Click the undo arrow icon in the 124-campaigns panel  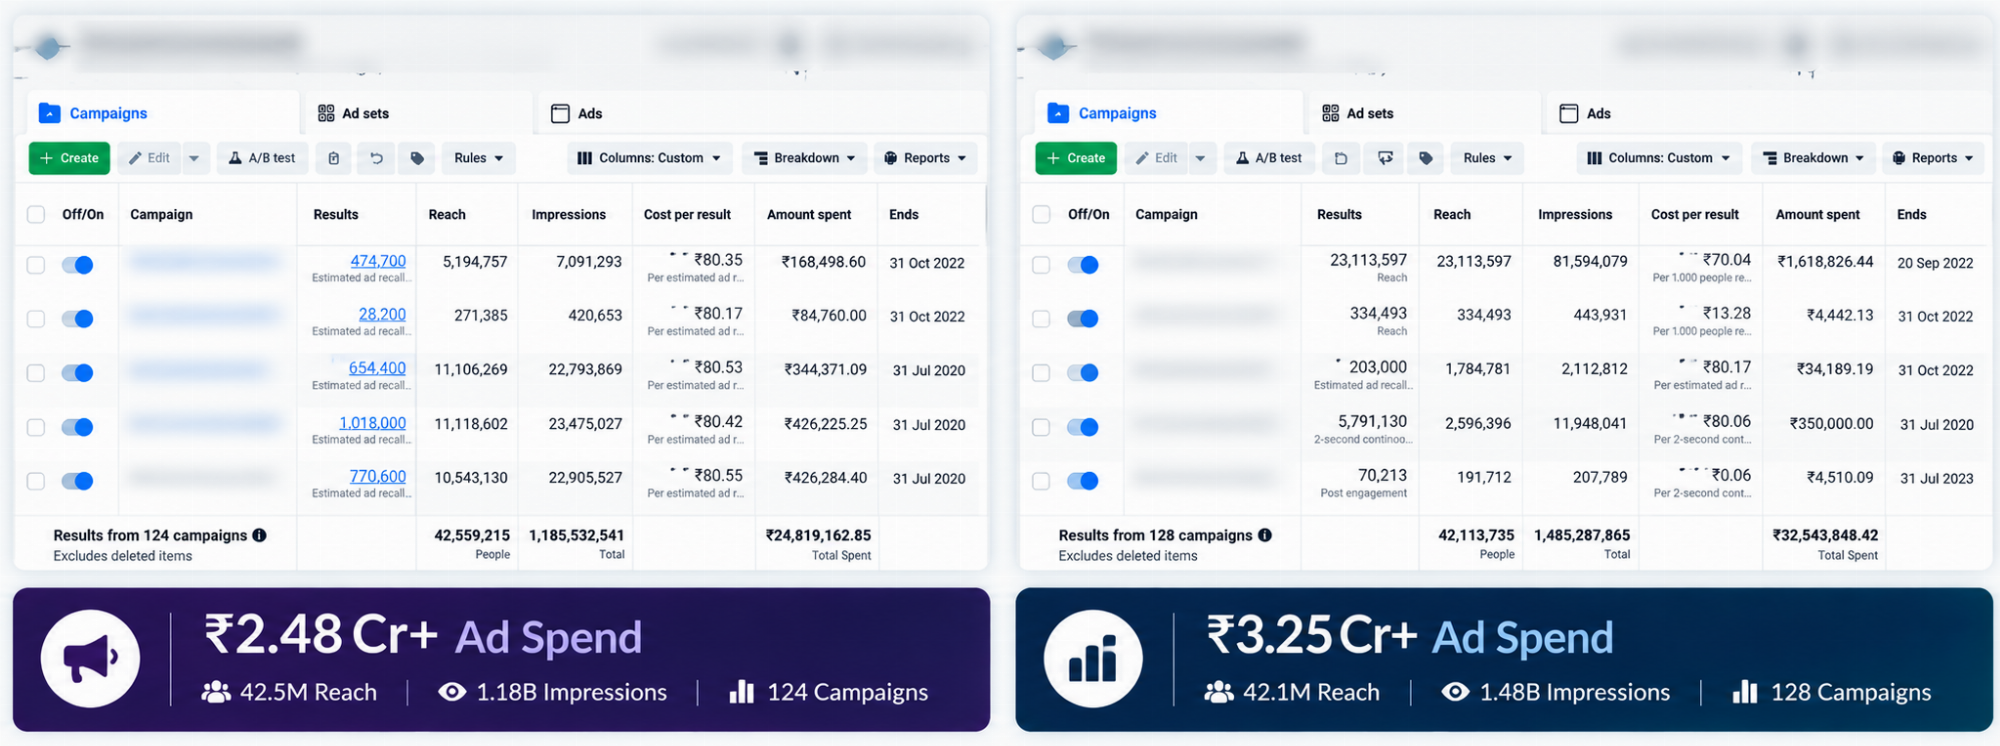[376, 158]
